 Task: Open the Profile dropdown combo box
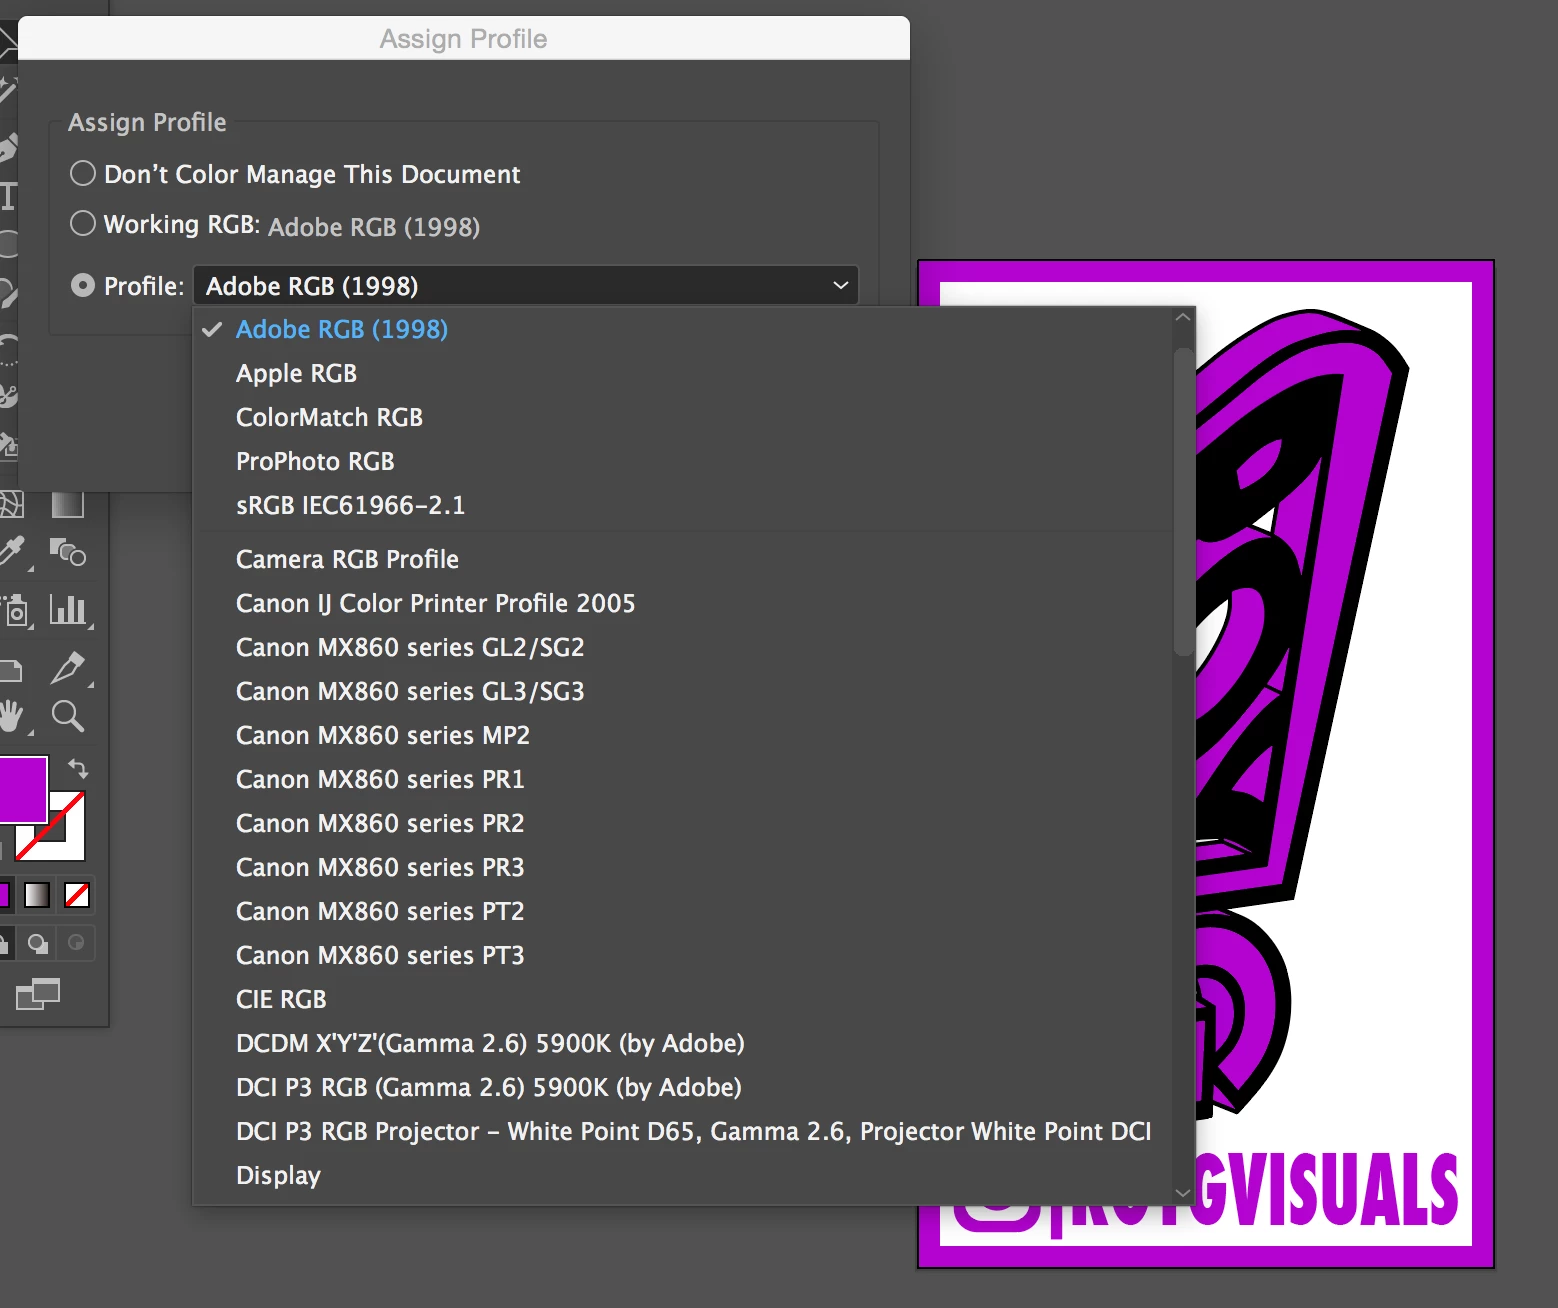(x=526, y=286)
